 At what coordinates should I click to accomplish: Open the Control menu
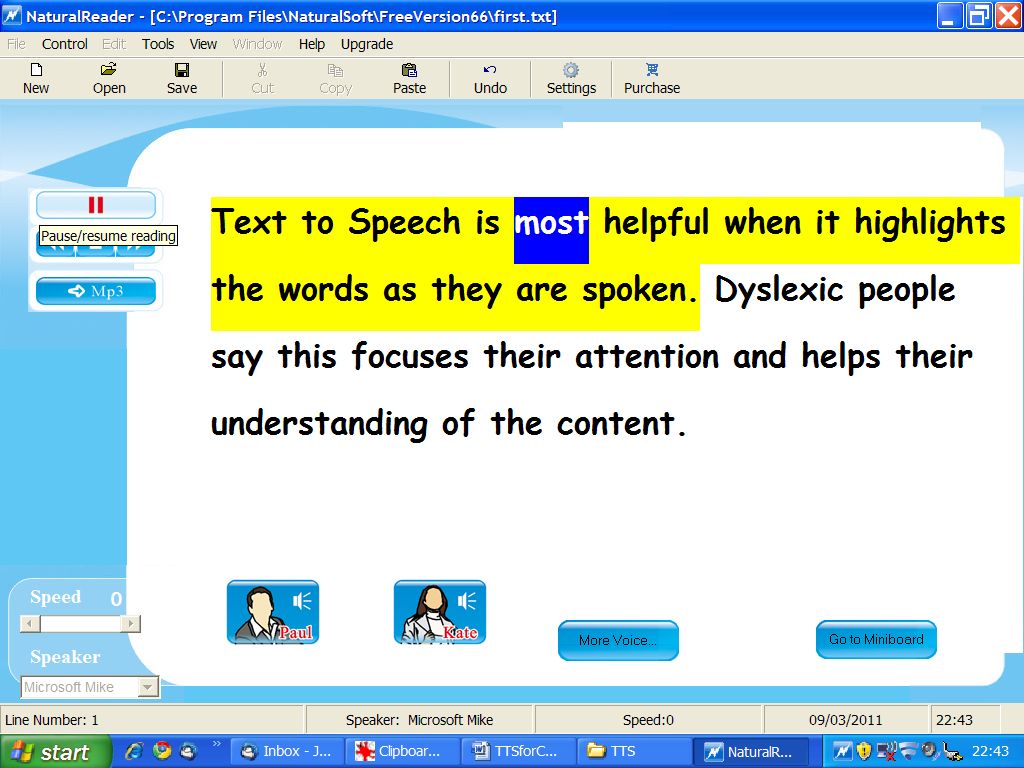pos(64,44)
